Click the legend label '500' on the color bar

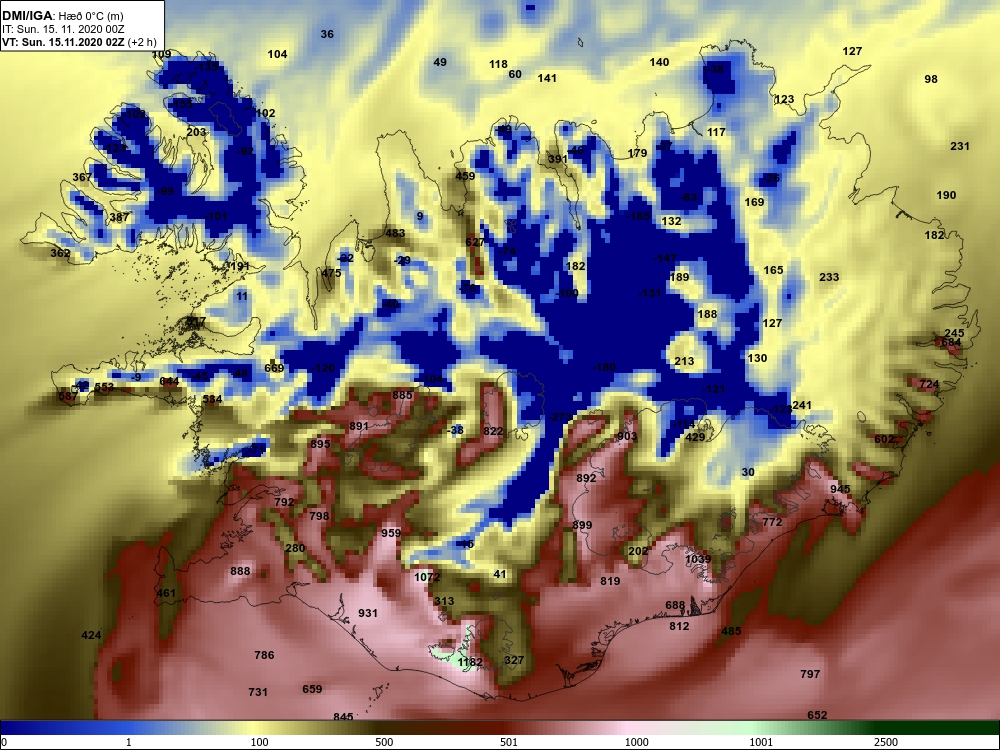coord(384,742)
